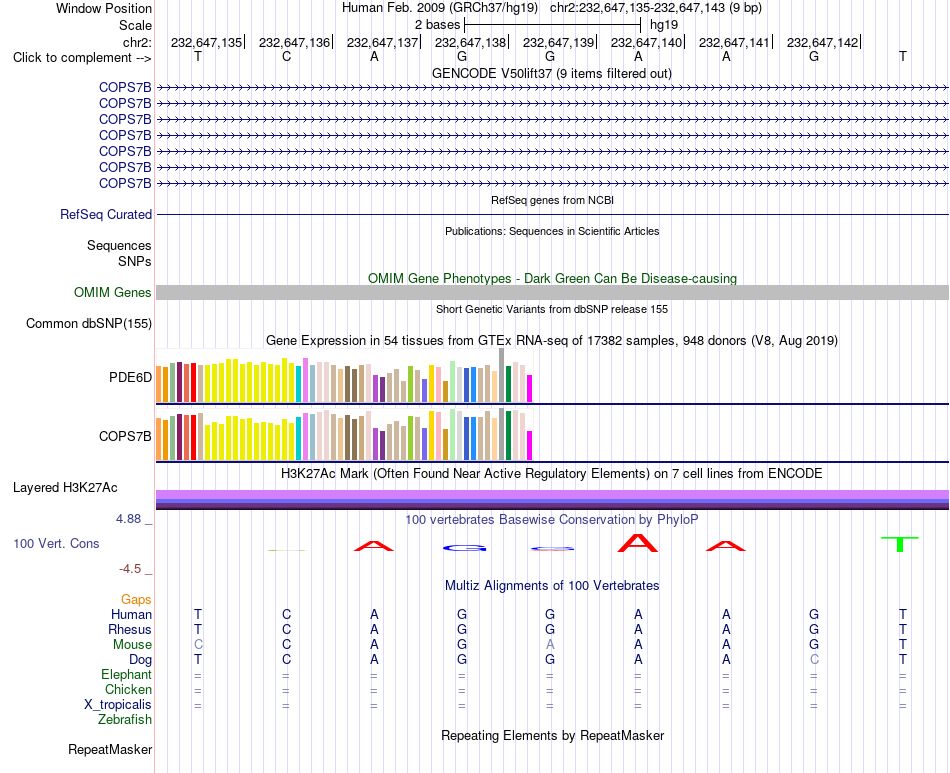
Task: Click the hg19 label beside scale bar
Action: [x=664, y=25]
